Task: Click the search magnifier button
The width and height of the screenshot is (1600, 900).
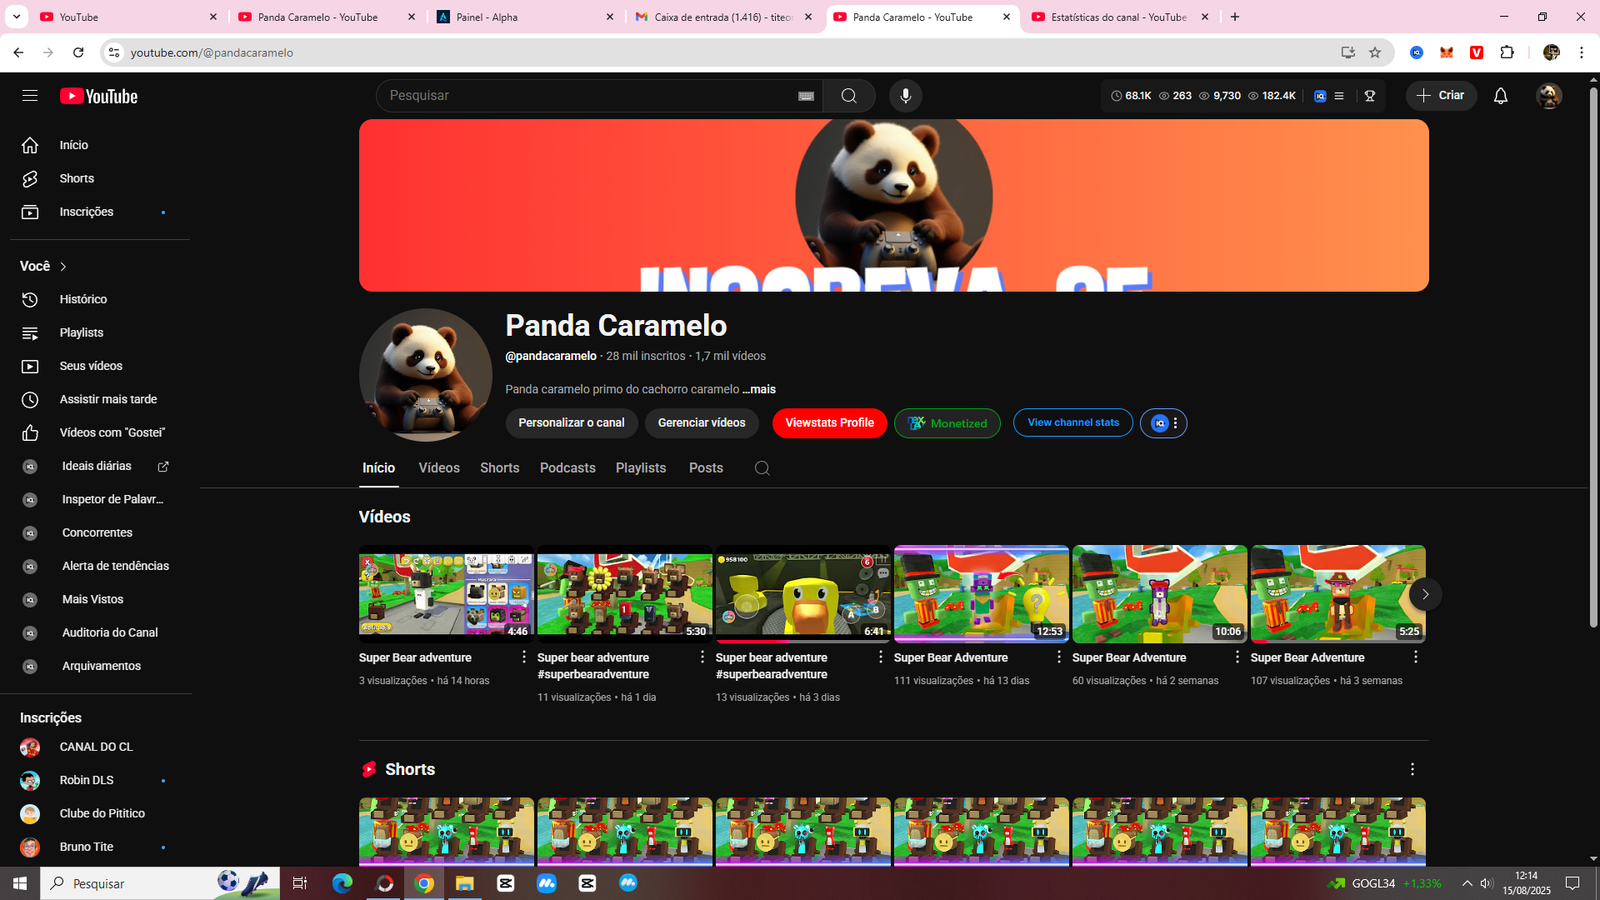Action: coord(849,96)
